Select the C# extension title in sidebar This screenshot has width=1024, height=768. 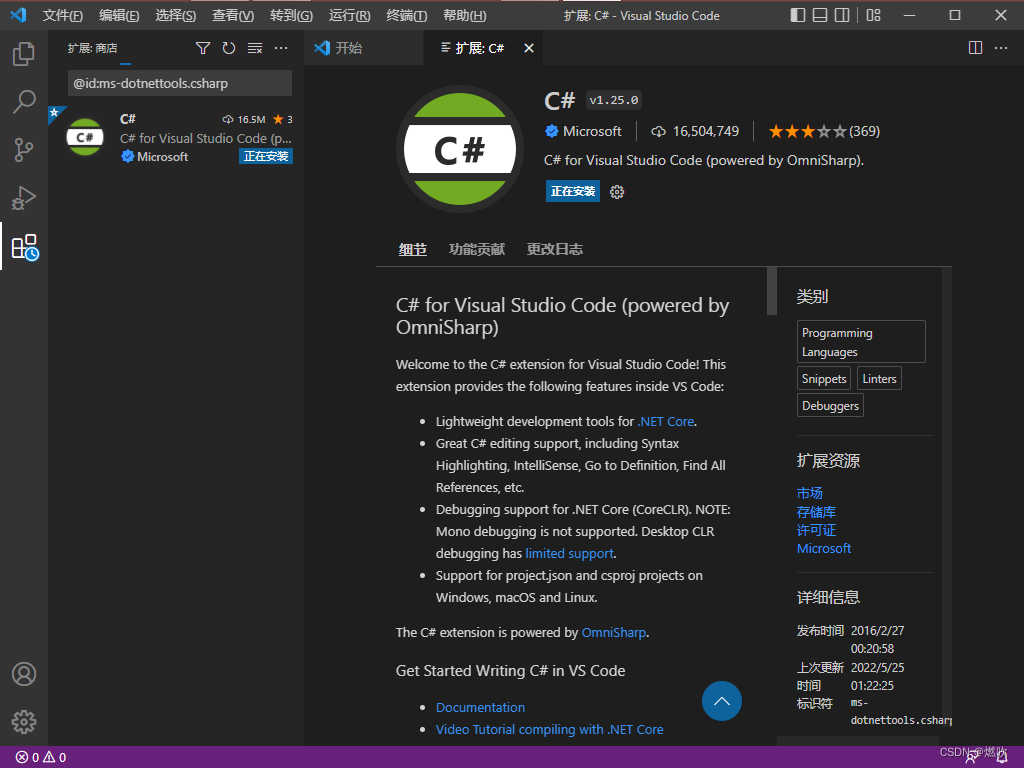tap(127, 119)
